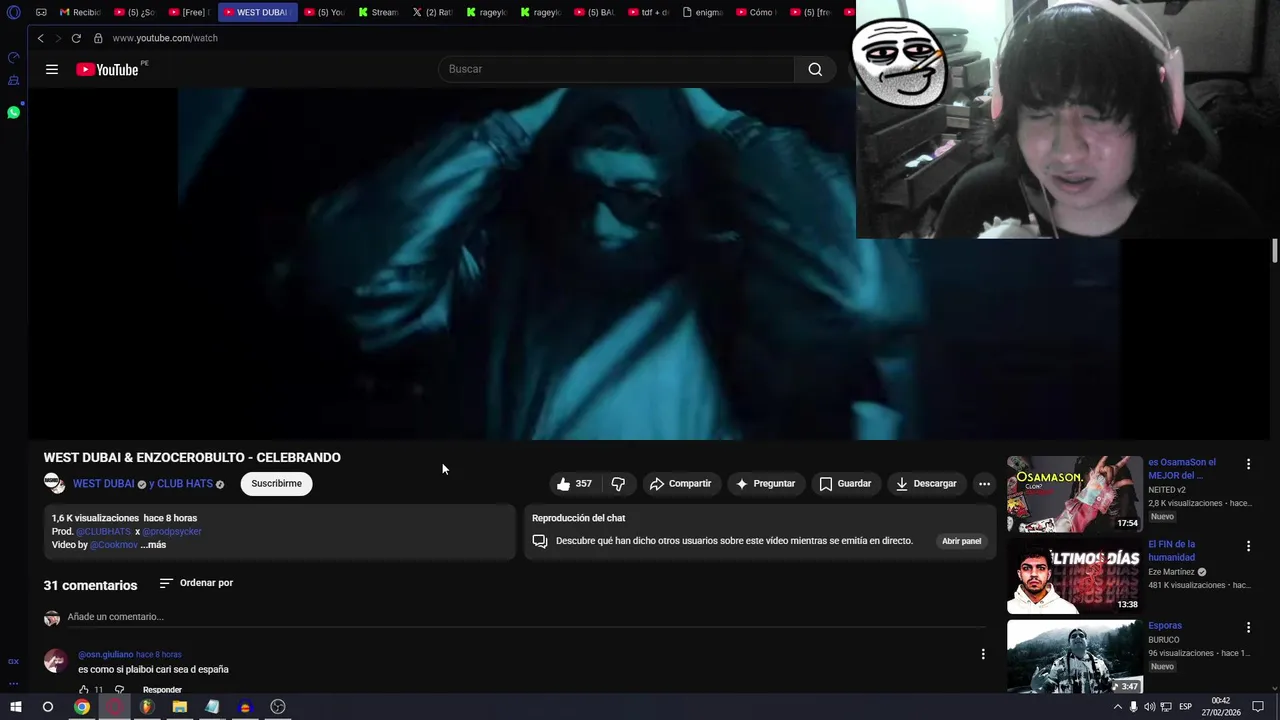Open the OsamaSon video thumbnail
This screenshot has height=720, width=1280.
click(1074, 494)
